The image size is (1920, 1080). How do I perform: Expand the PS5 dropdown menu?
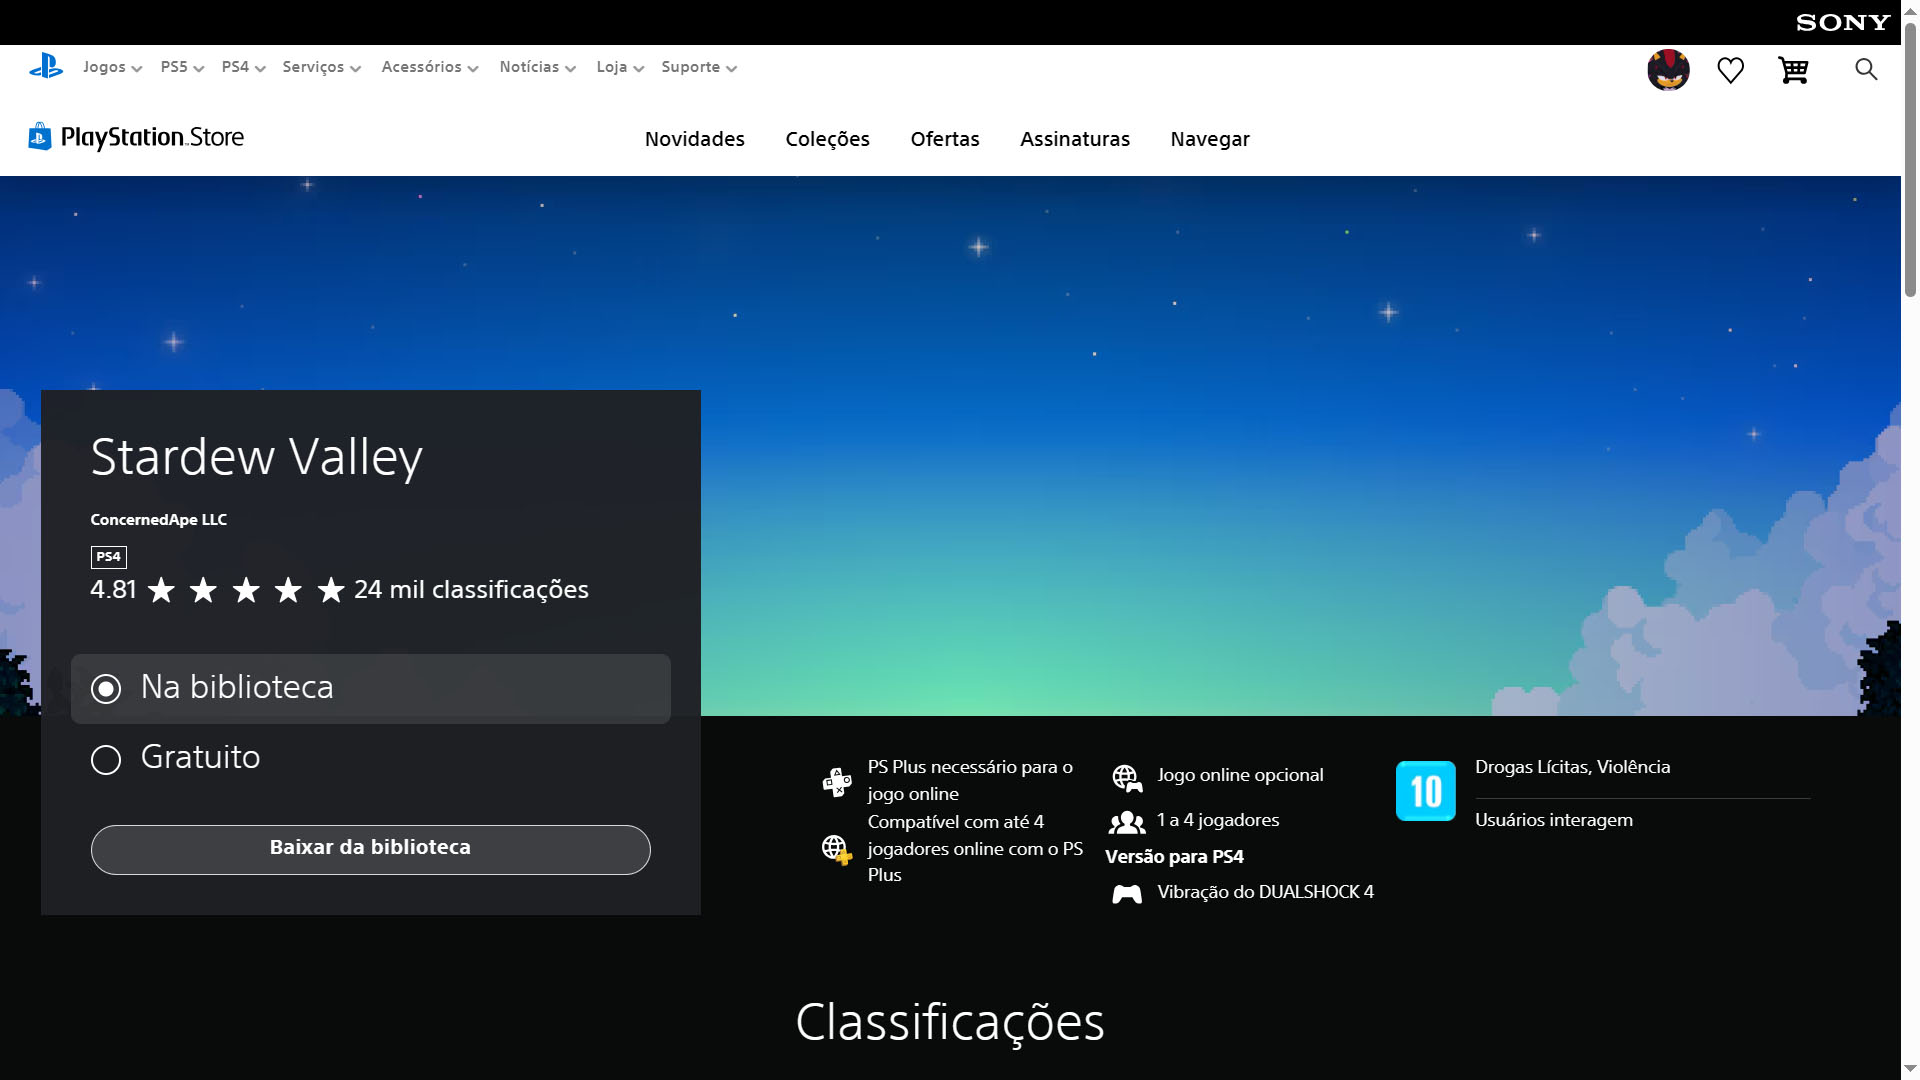[x=182, y=67]
